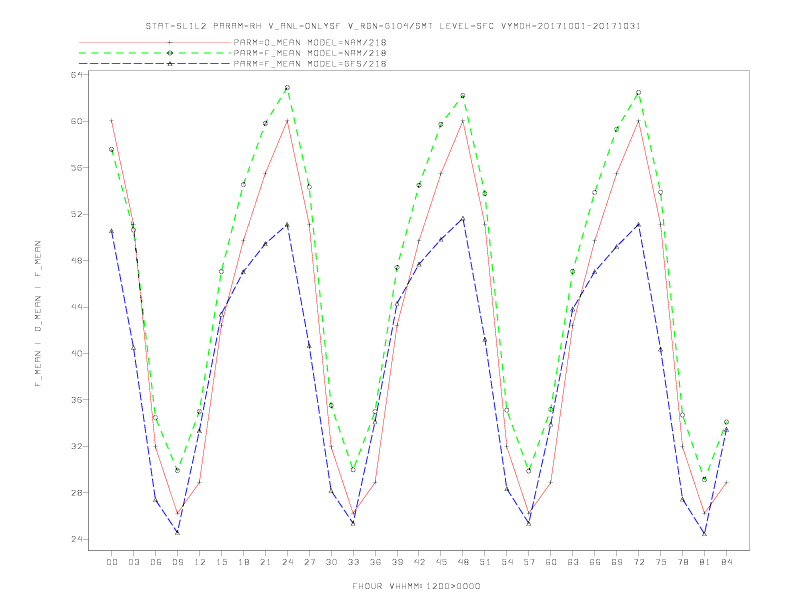Click x-axis forecast hour label 63

click(x=573, y=562)
